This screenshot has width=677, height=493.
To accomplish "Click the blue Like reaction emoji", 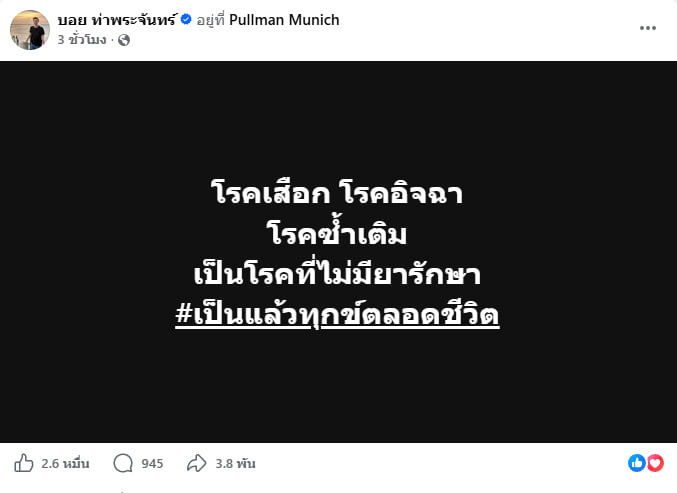I will [x=637, y=463].
